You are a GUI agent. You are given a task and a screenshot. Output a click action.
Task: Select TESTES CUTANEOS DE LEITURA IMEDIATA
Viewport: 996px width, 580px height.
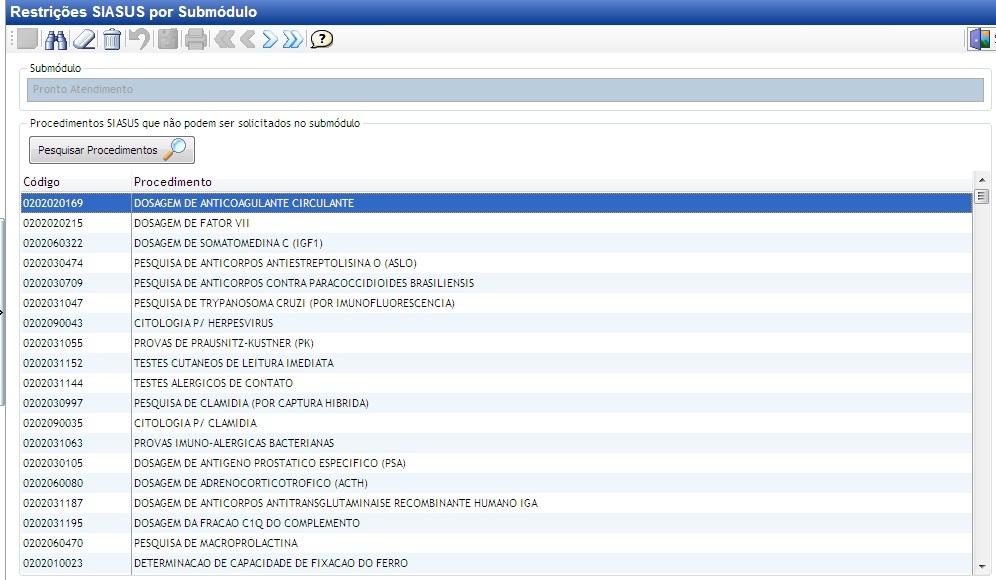(496, 363)
